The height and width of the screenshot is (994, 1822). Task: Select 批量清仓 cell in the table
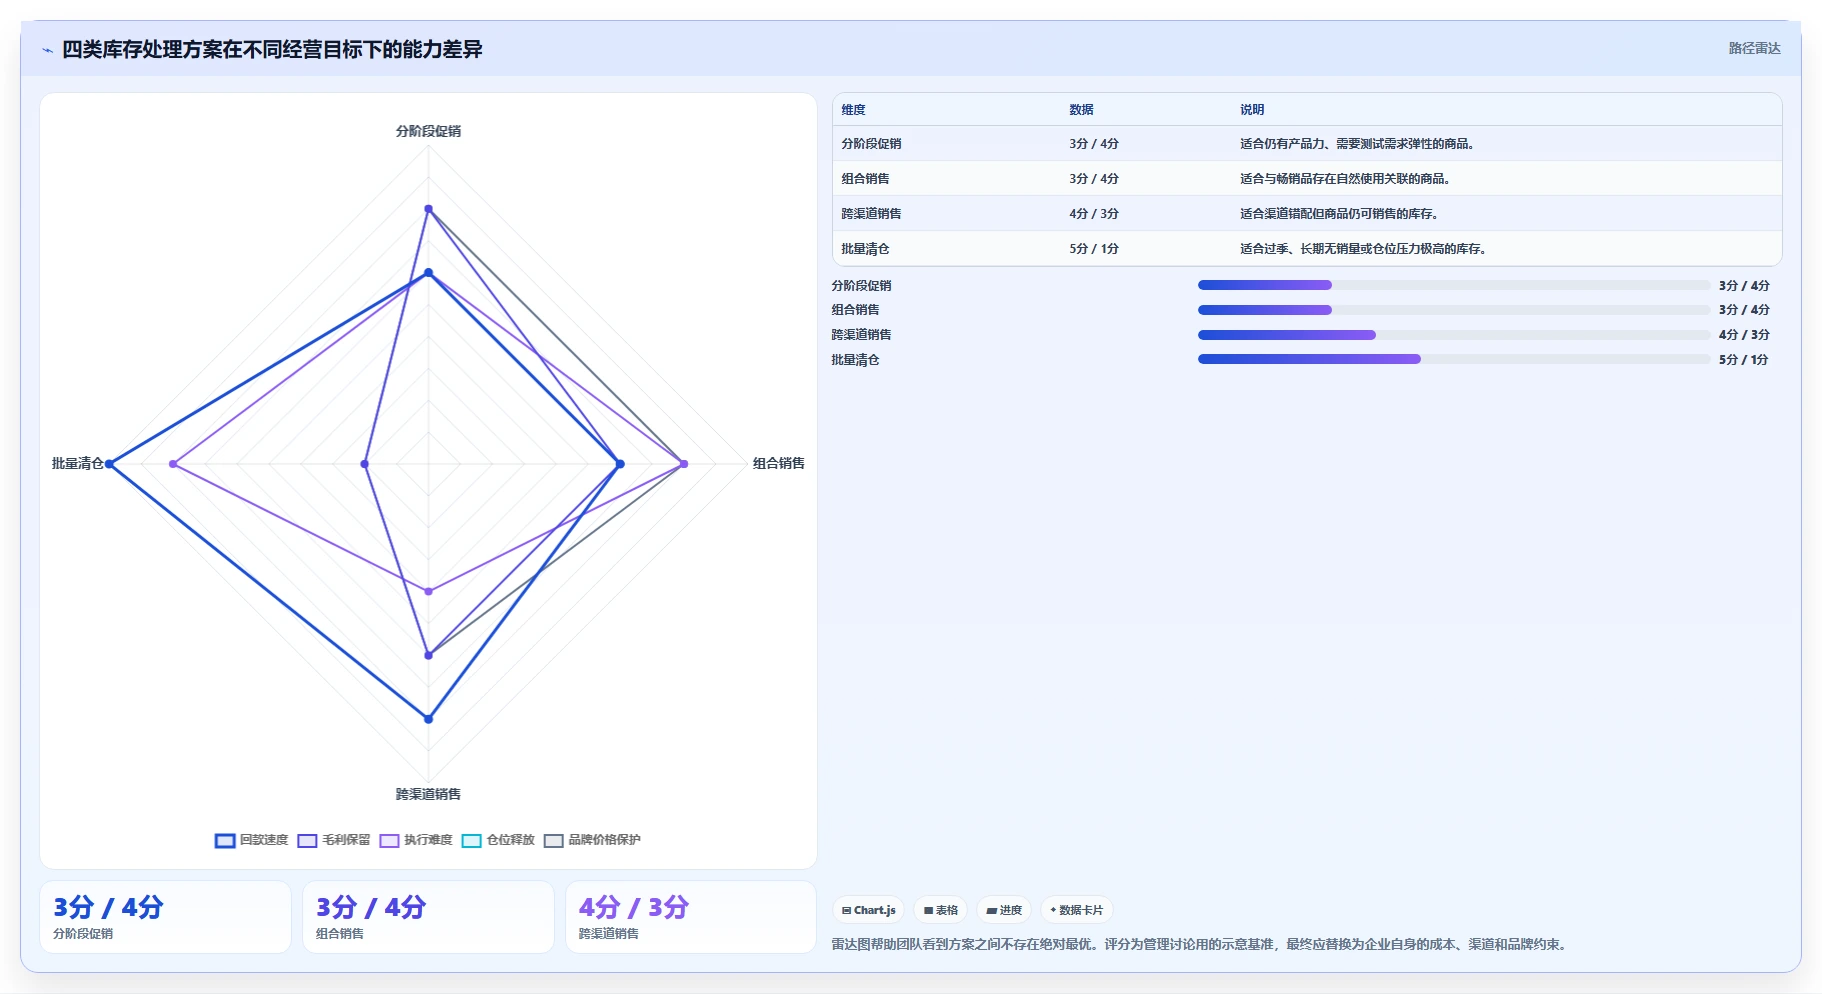click(865, 249)
